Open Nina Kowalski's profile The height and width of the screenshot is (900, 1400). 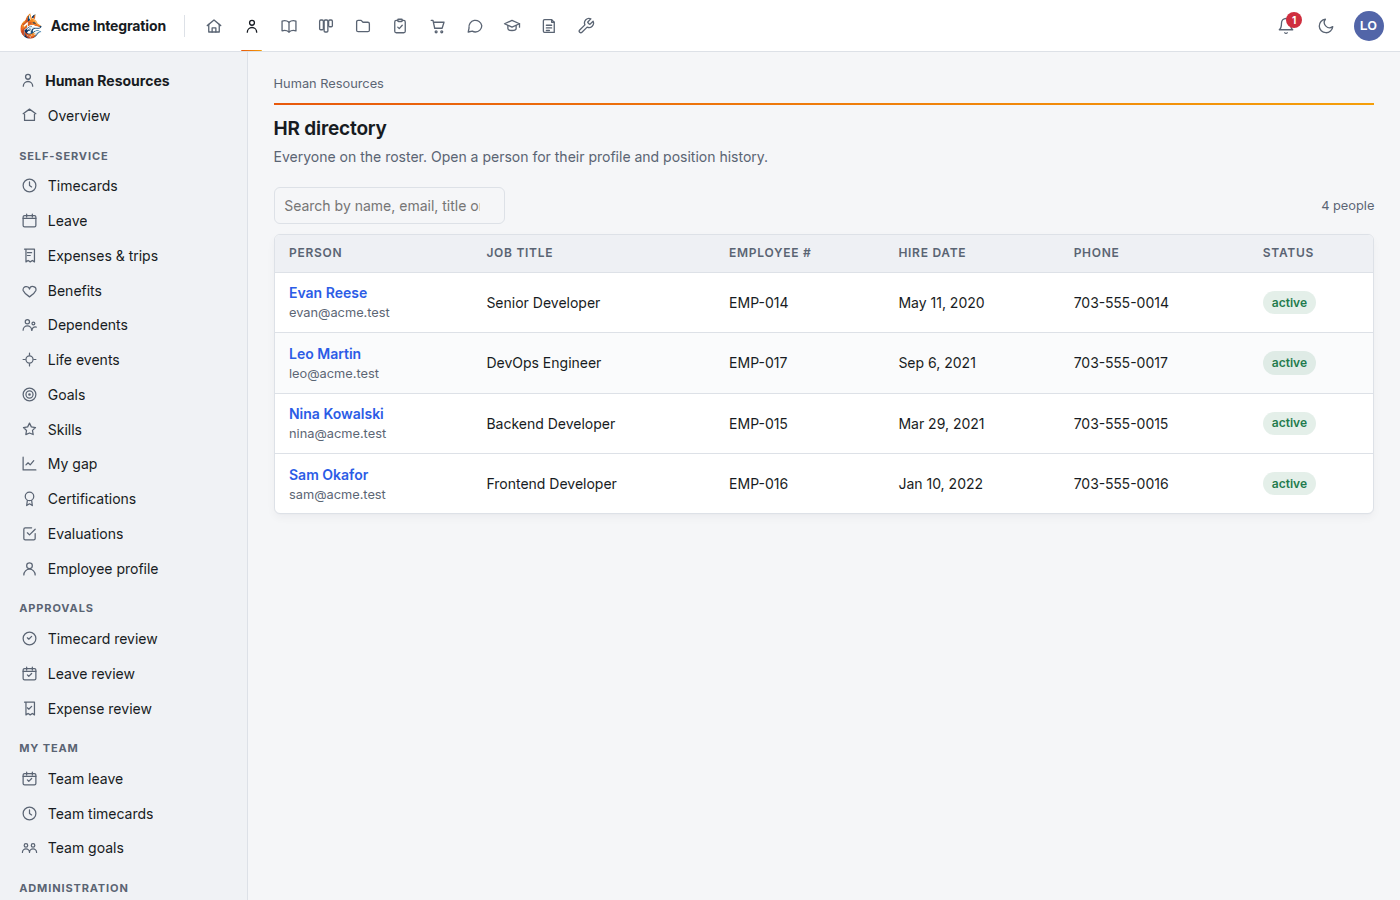pos(336,414)
